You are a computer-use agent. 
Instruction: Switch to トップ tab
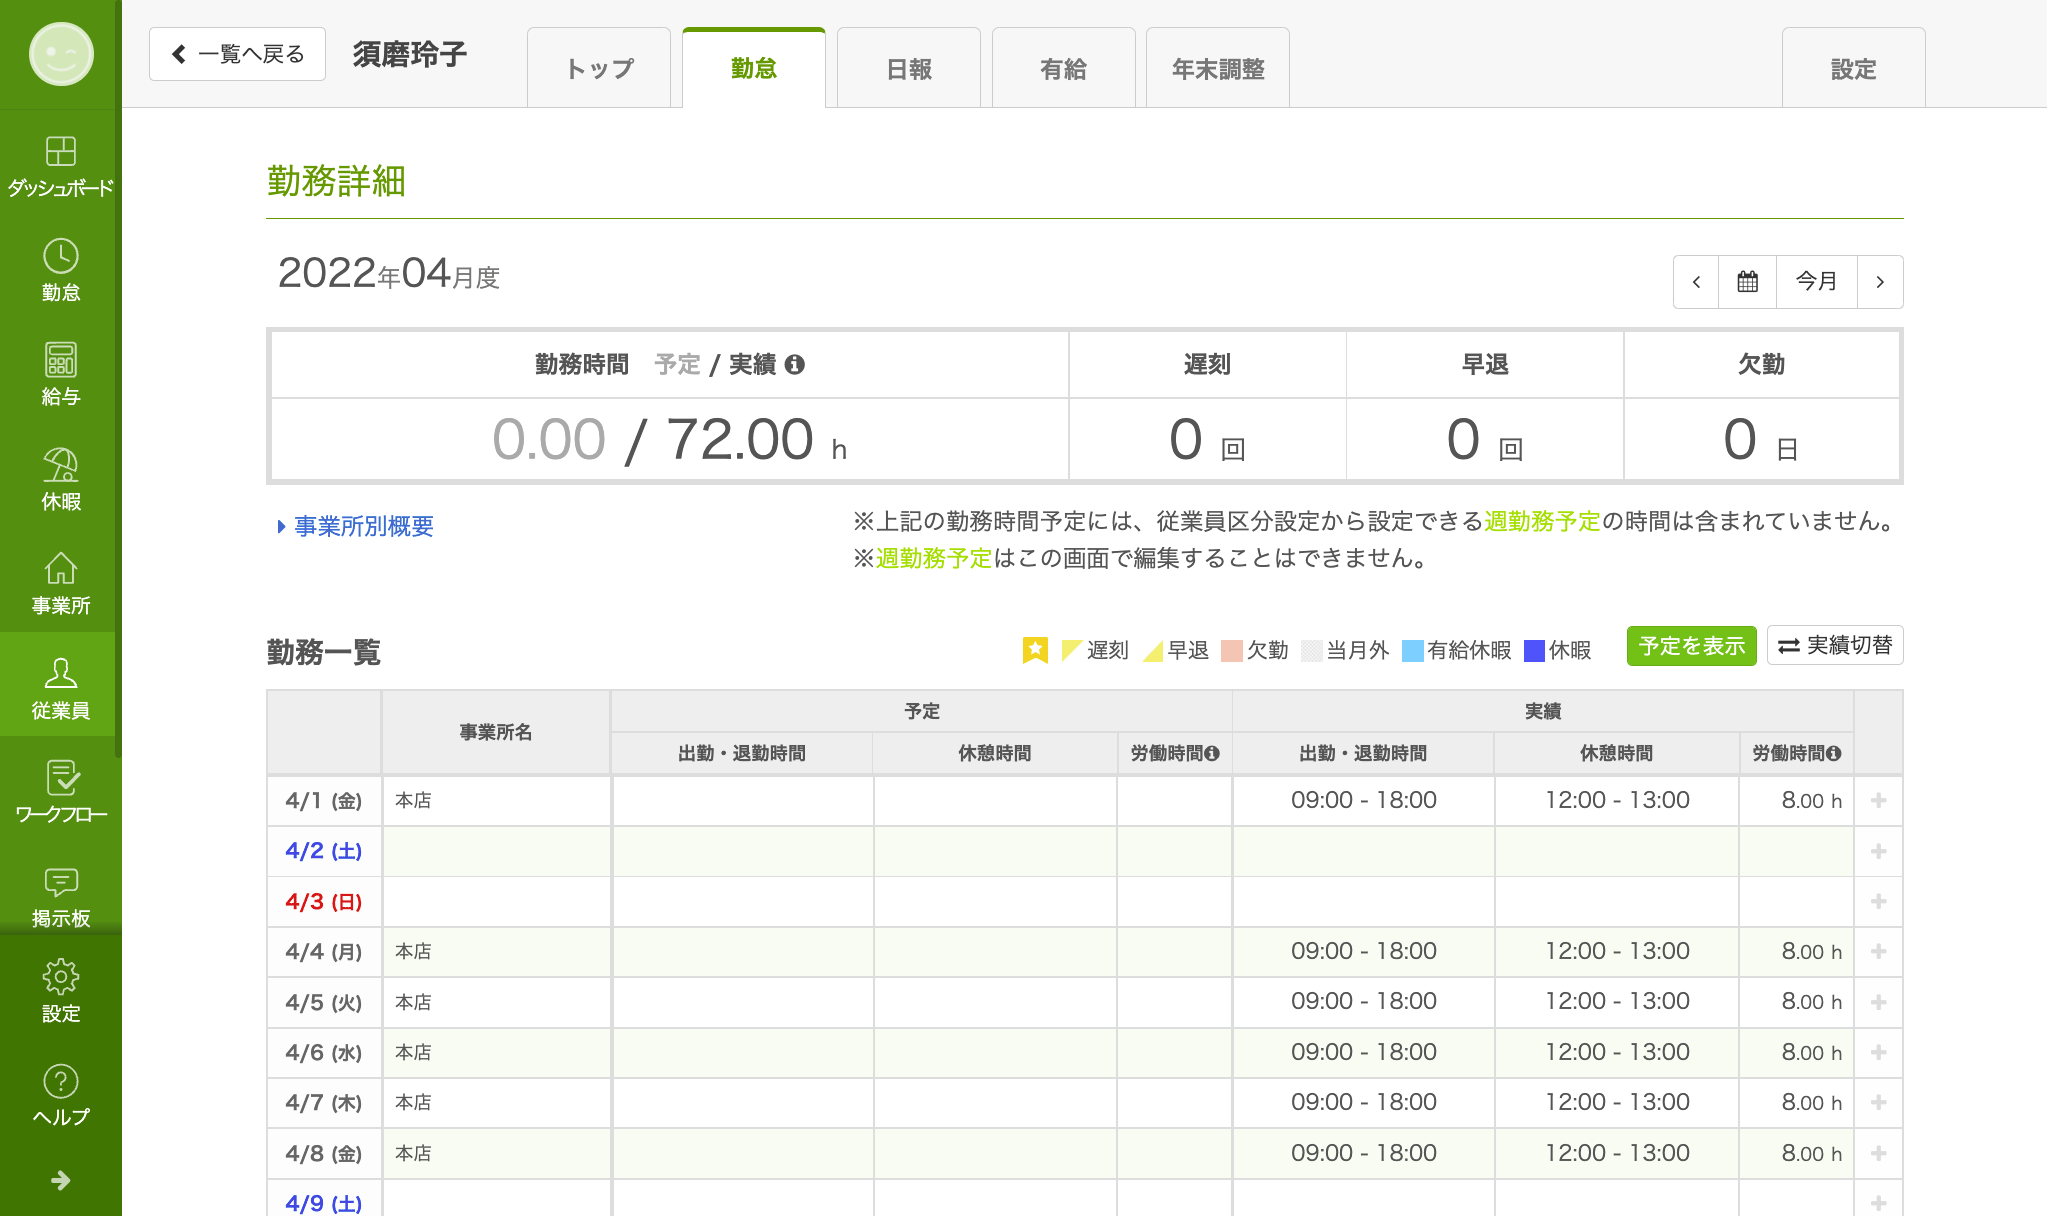click(x=599, y=68)
